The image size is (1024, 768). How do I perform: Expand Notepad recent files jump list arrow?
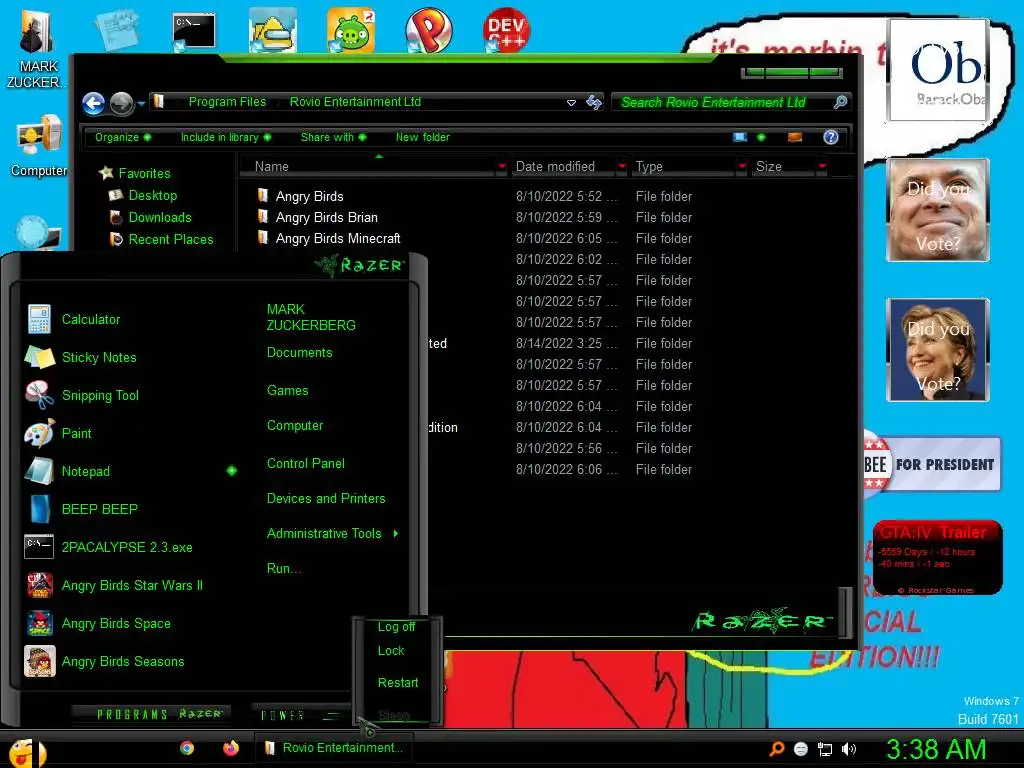tap(232, 471)
